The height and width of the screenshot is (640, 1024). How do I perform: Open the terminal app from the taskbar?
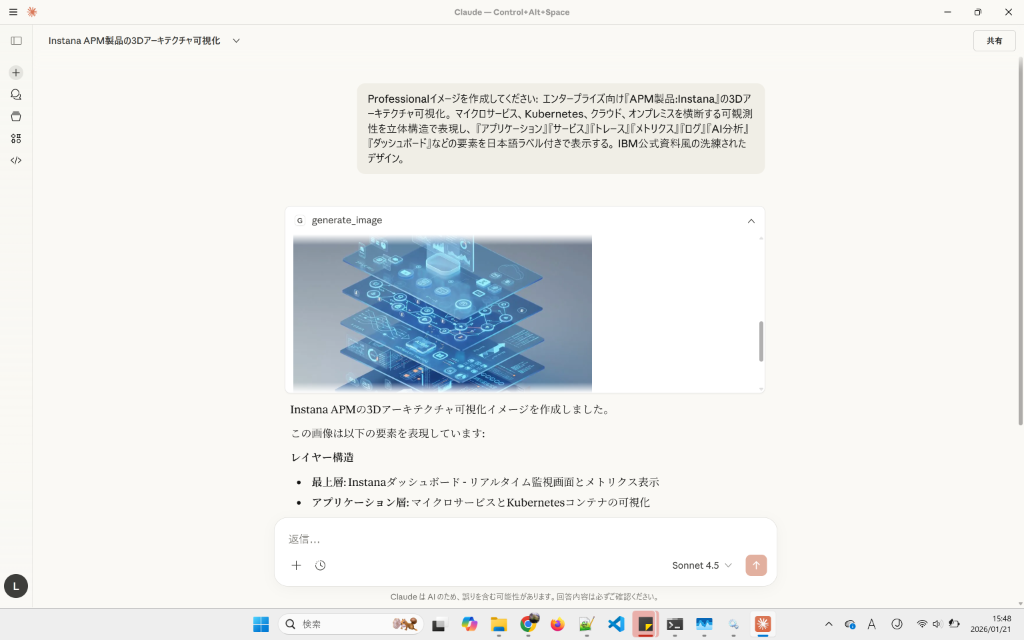[675, 624]
